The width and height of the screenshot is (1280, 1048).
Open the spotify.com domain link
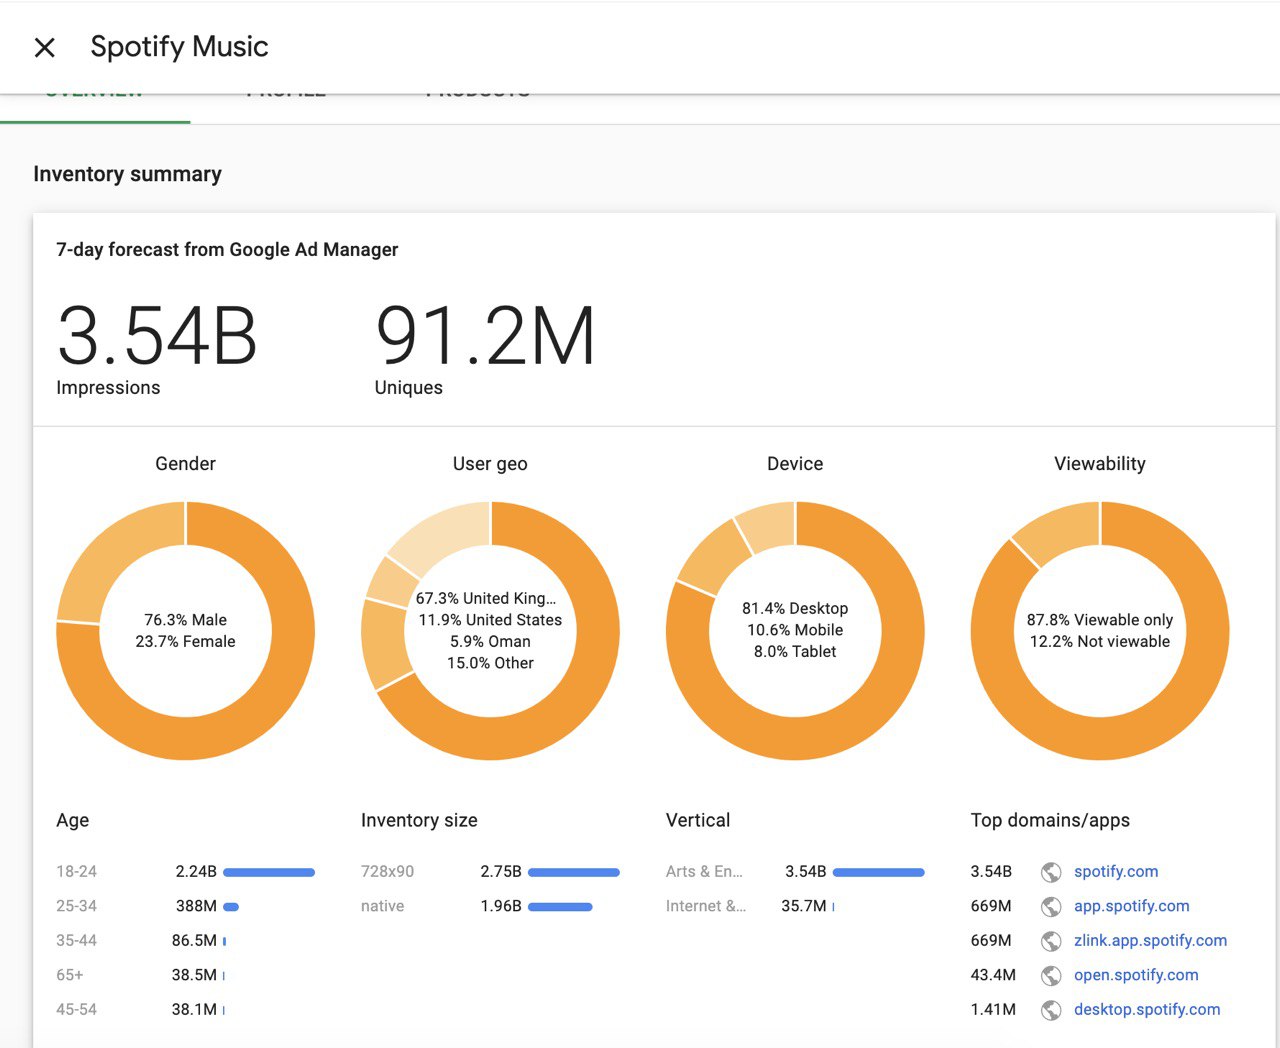click(x=1116, y=872)
